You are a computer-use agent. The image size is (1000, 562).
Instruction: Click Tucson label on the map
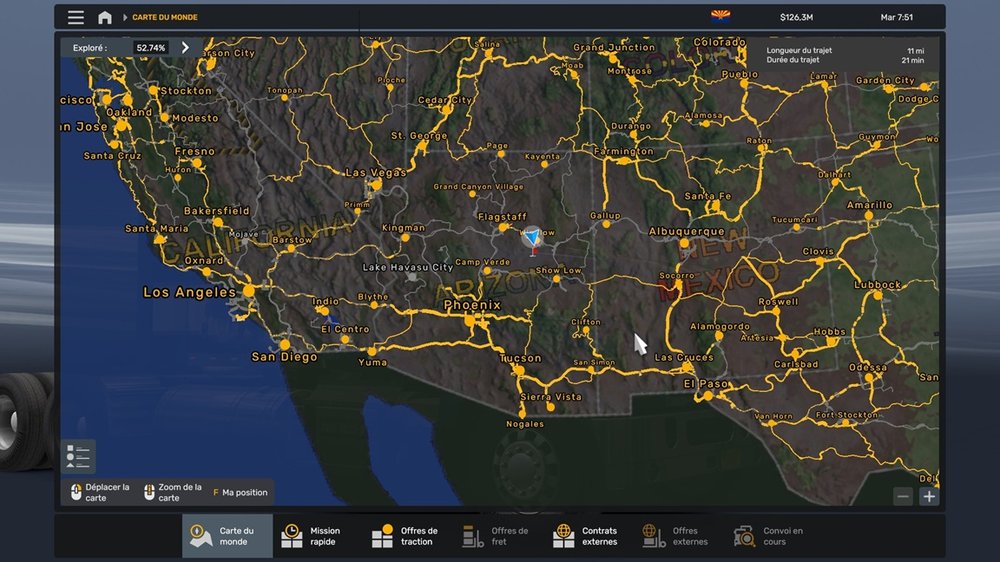[520, 358]
